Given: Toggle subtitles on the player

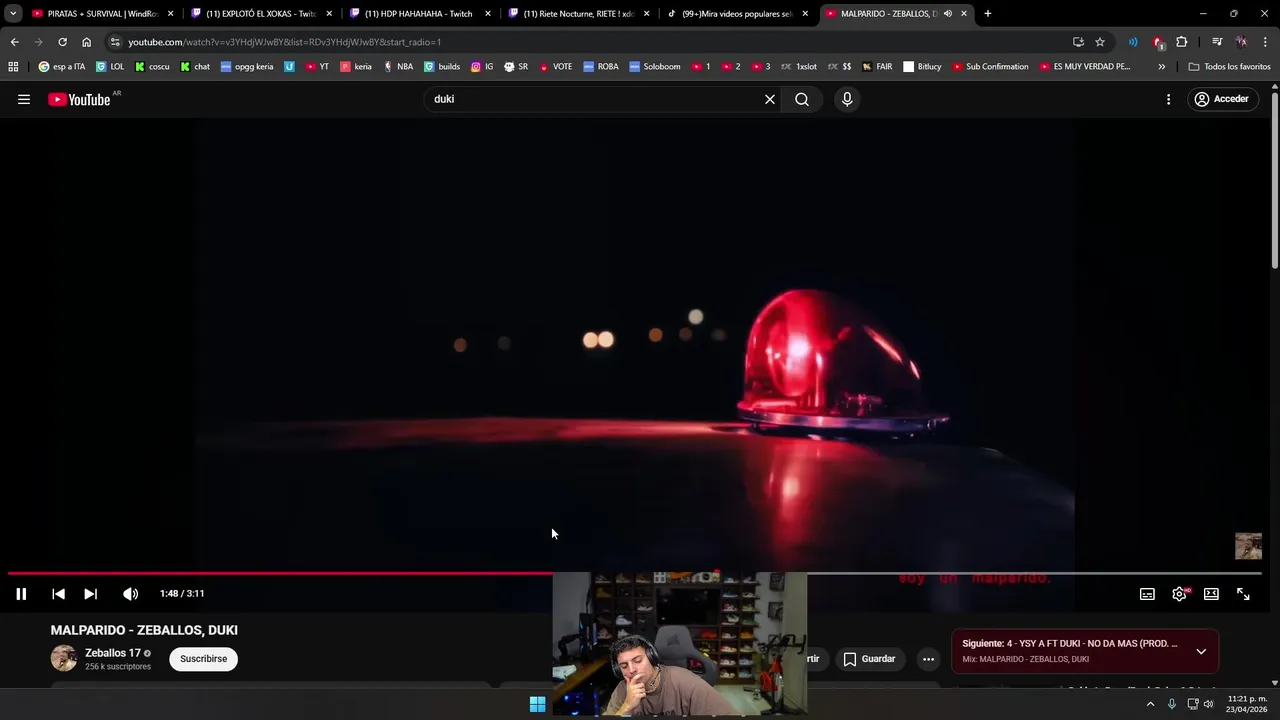Looking at the screenshot, I should (1147, 594).
